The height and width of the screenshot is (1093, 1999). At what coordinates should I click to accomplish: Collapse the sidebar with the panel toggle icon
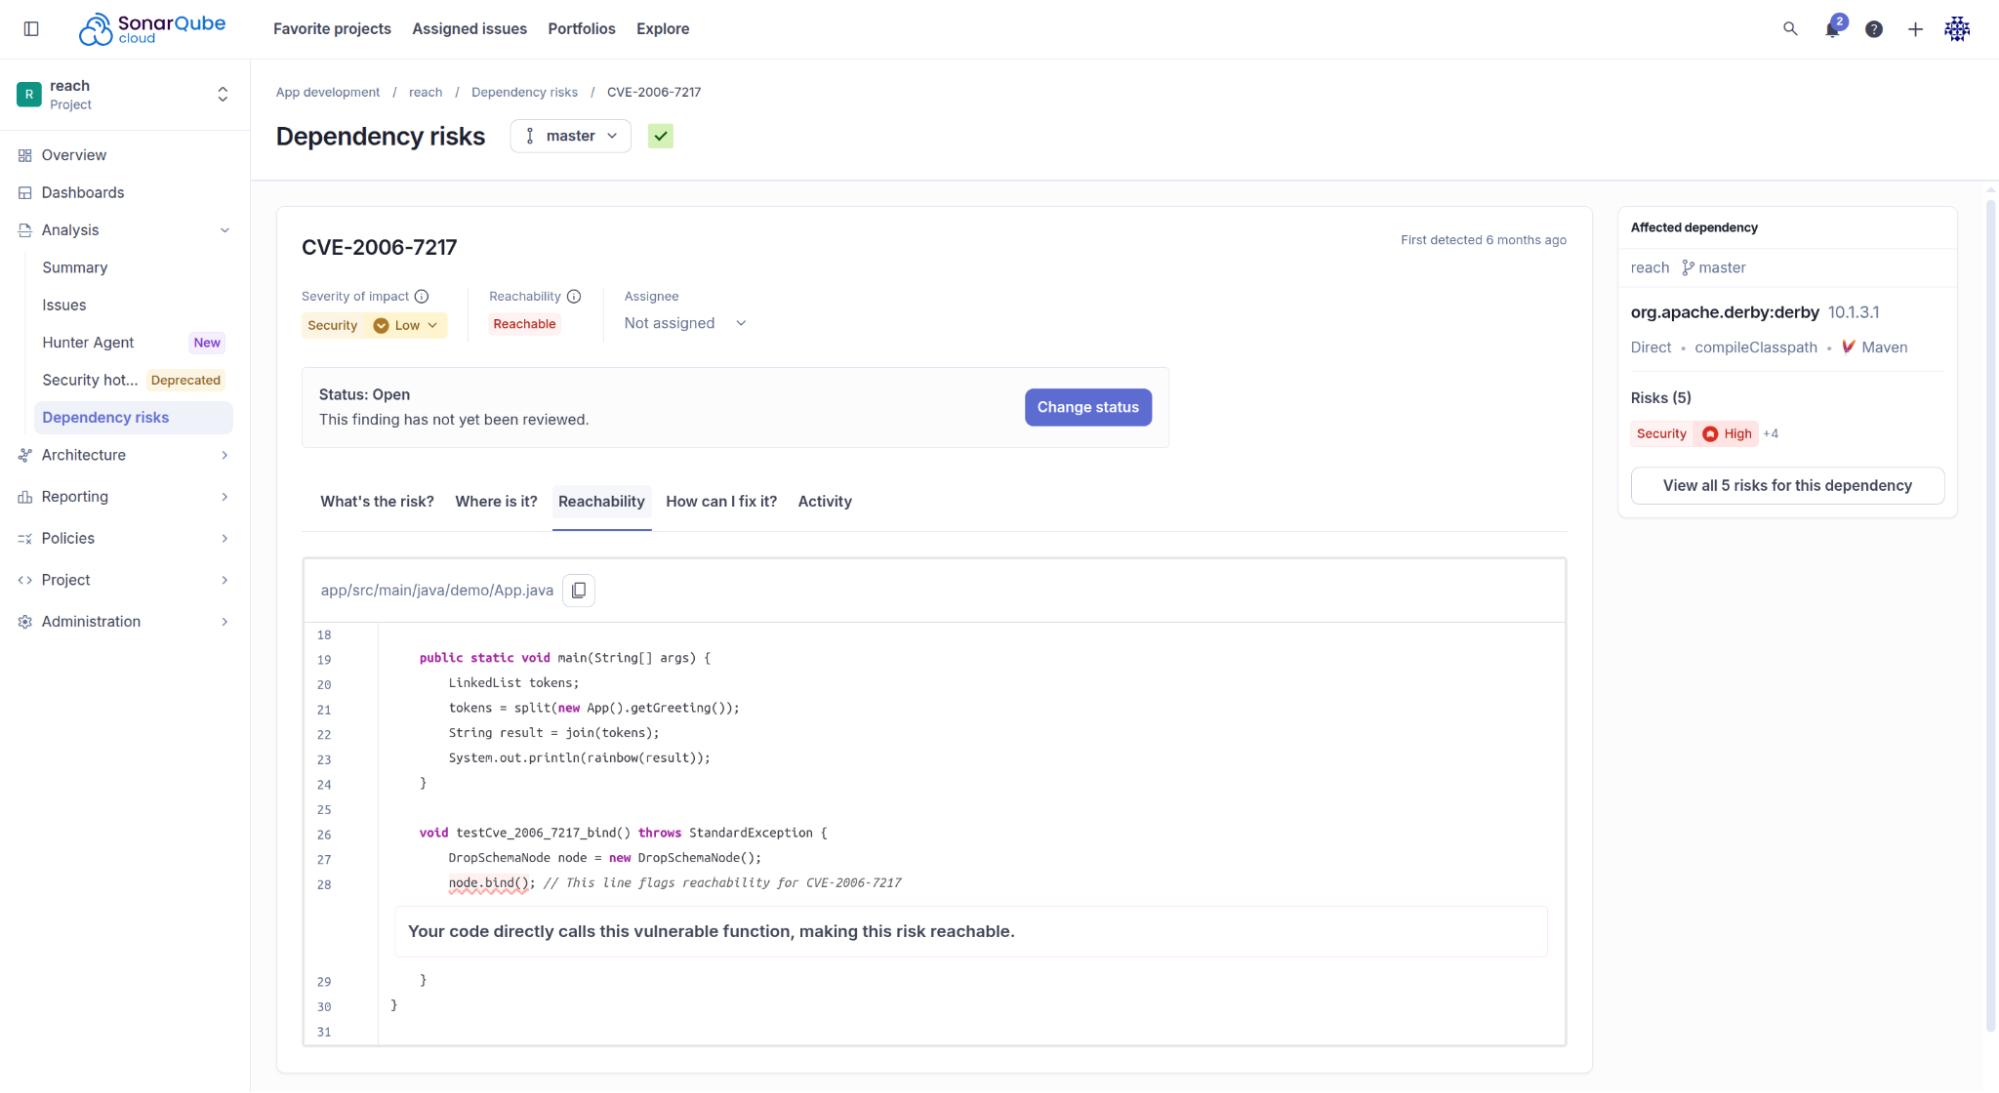pyautogui.click(x=31, y=29)
